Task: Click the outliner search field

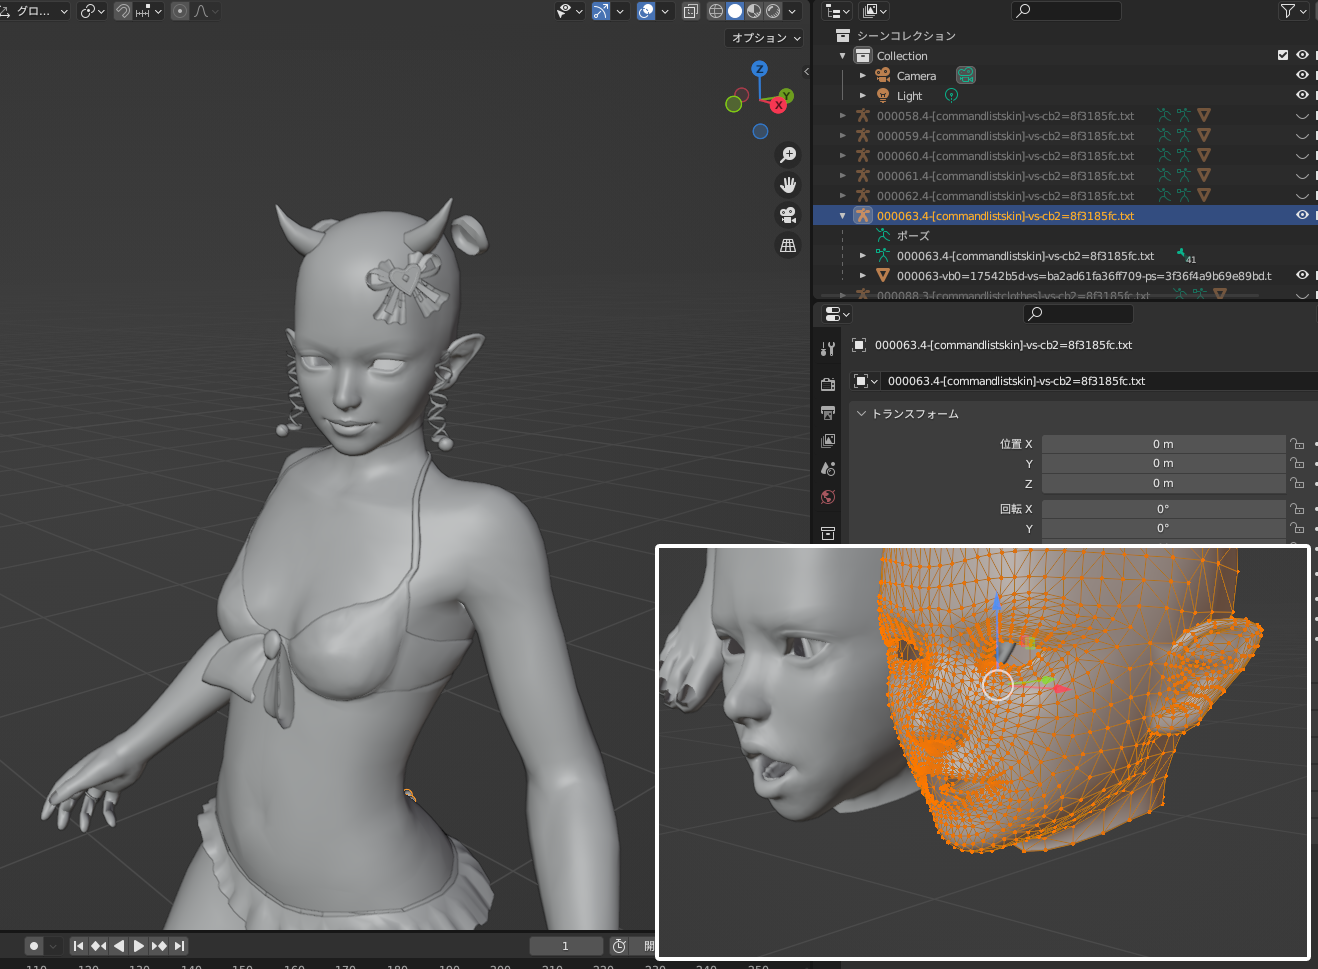Action: 1067,11
